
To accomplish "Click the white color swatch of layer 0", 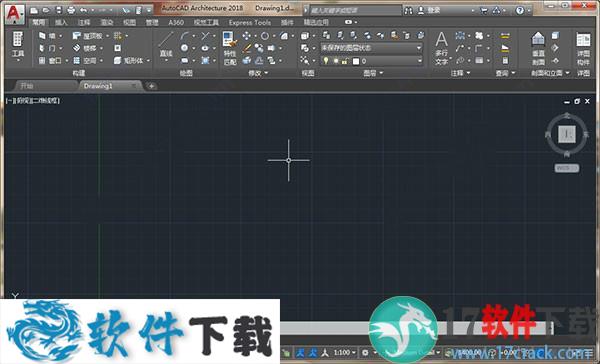I will [356, 61].
